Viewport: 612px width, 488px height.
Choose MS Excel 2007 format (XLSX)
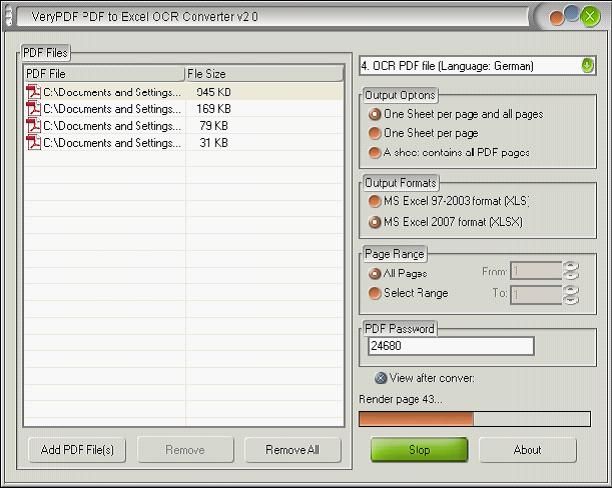(445, 222)
